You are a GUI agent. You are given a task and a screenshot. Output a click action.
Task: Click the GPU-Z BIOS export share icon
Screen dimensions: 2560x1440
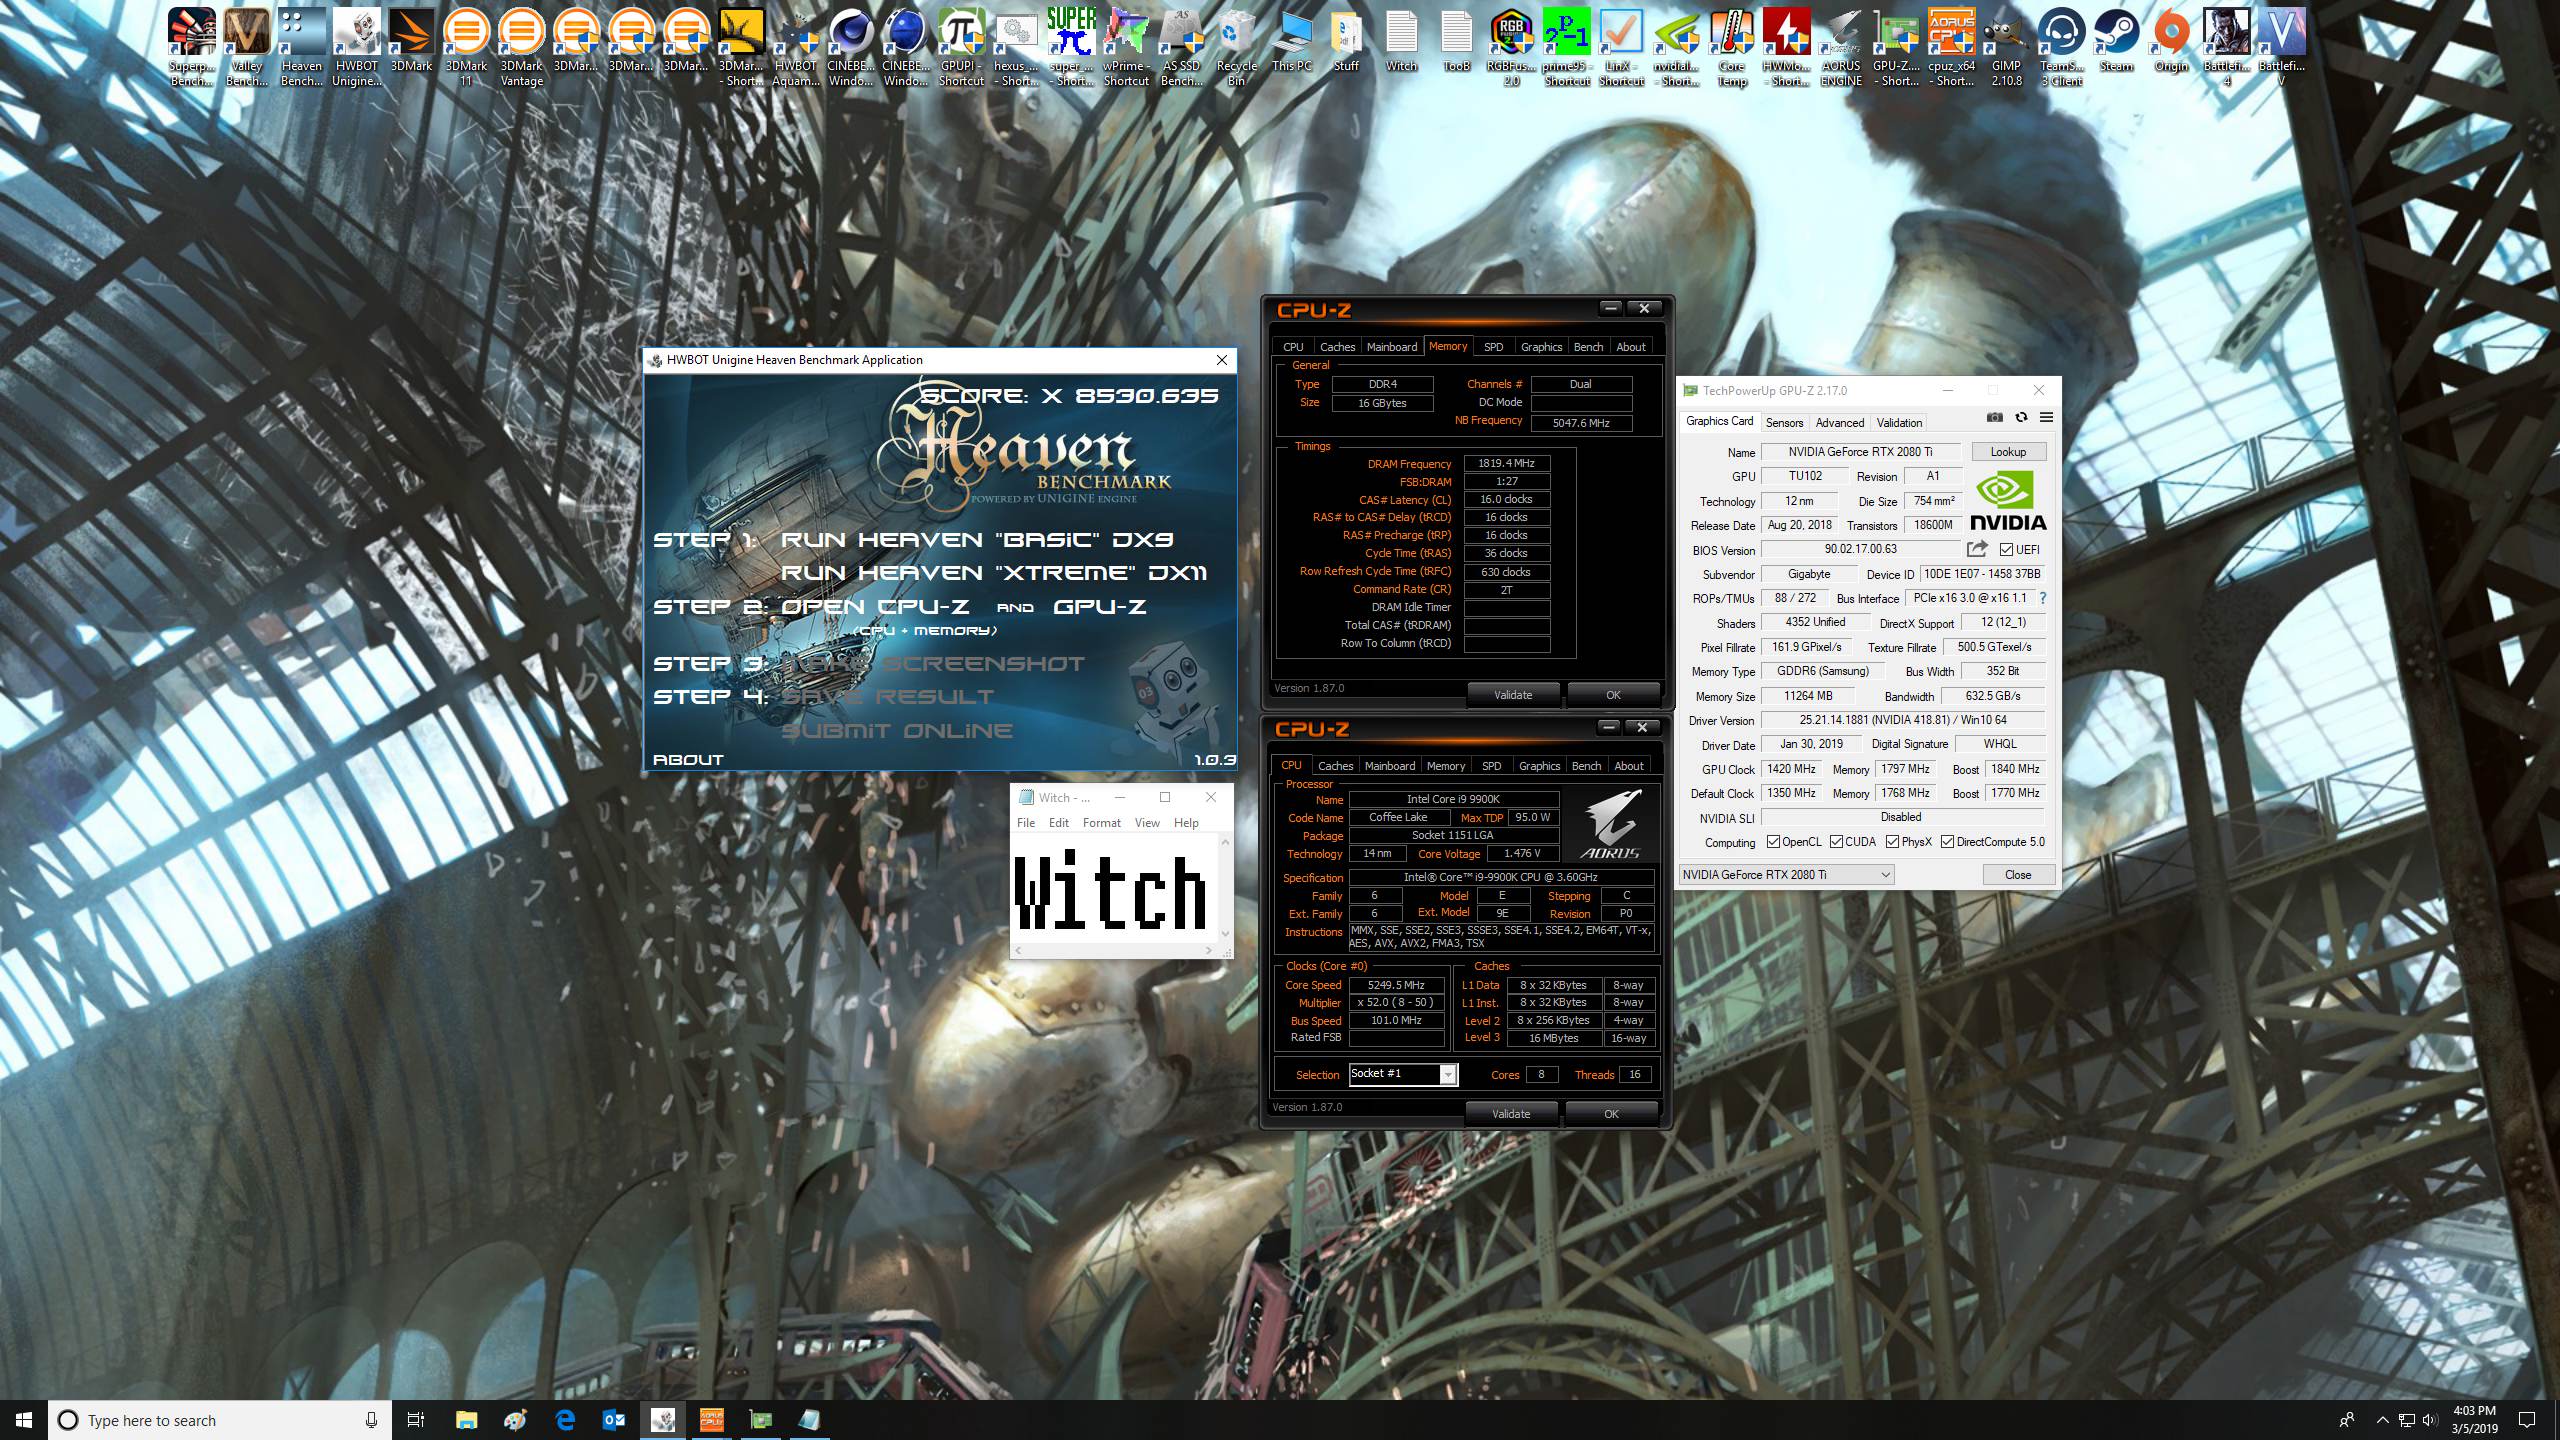pyautogui.click(x=1977, y=549)
